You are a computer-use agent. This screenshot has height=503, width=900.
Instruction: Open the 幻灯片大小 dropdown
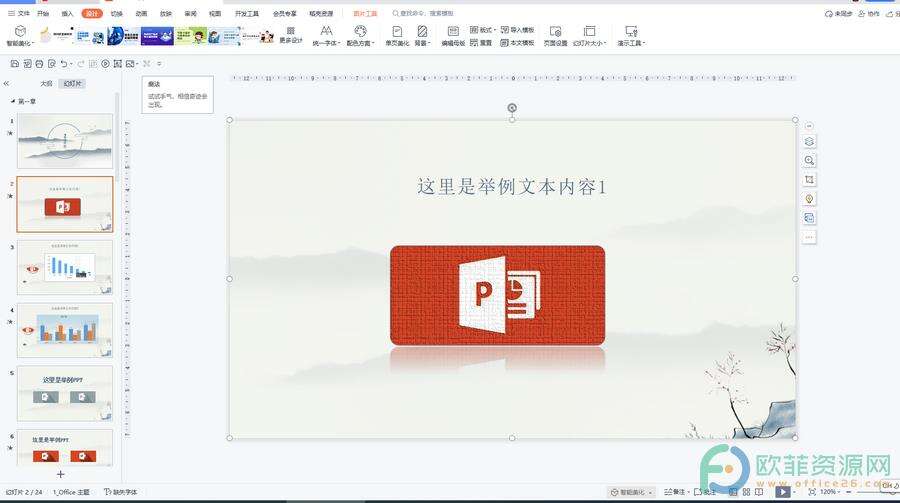coord(589,43)
